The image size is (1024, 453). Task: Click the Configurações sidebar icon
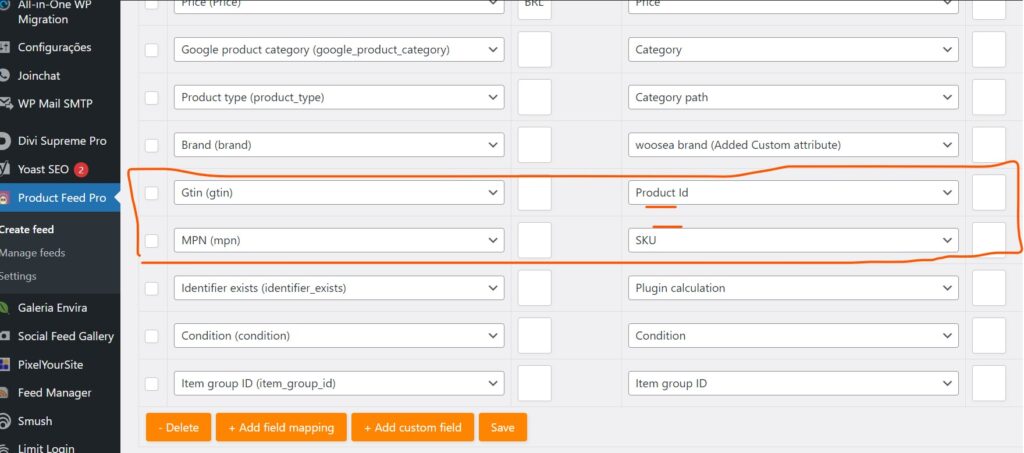pyautogui.click(x=6, y=47)
